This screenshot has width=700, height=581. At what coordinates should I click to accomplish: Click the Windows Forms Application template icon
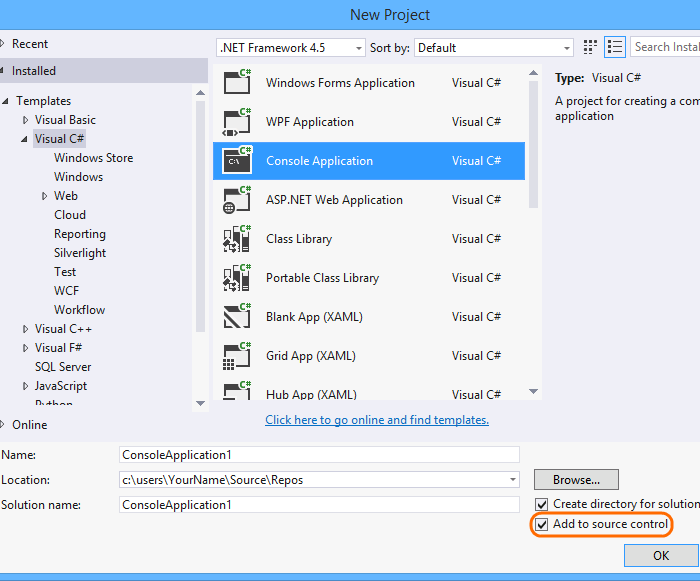coord(237,83)
